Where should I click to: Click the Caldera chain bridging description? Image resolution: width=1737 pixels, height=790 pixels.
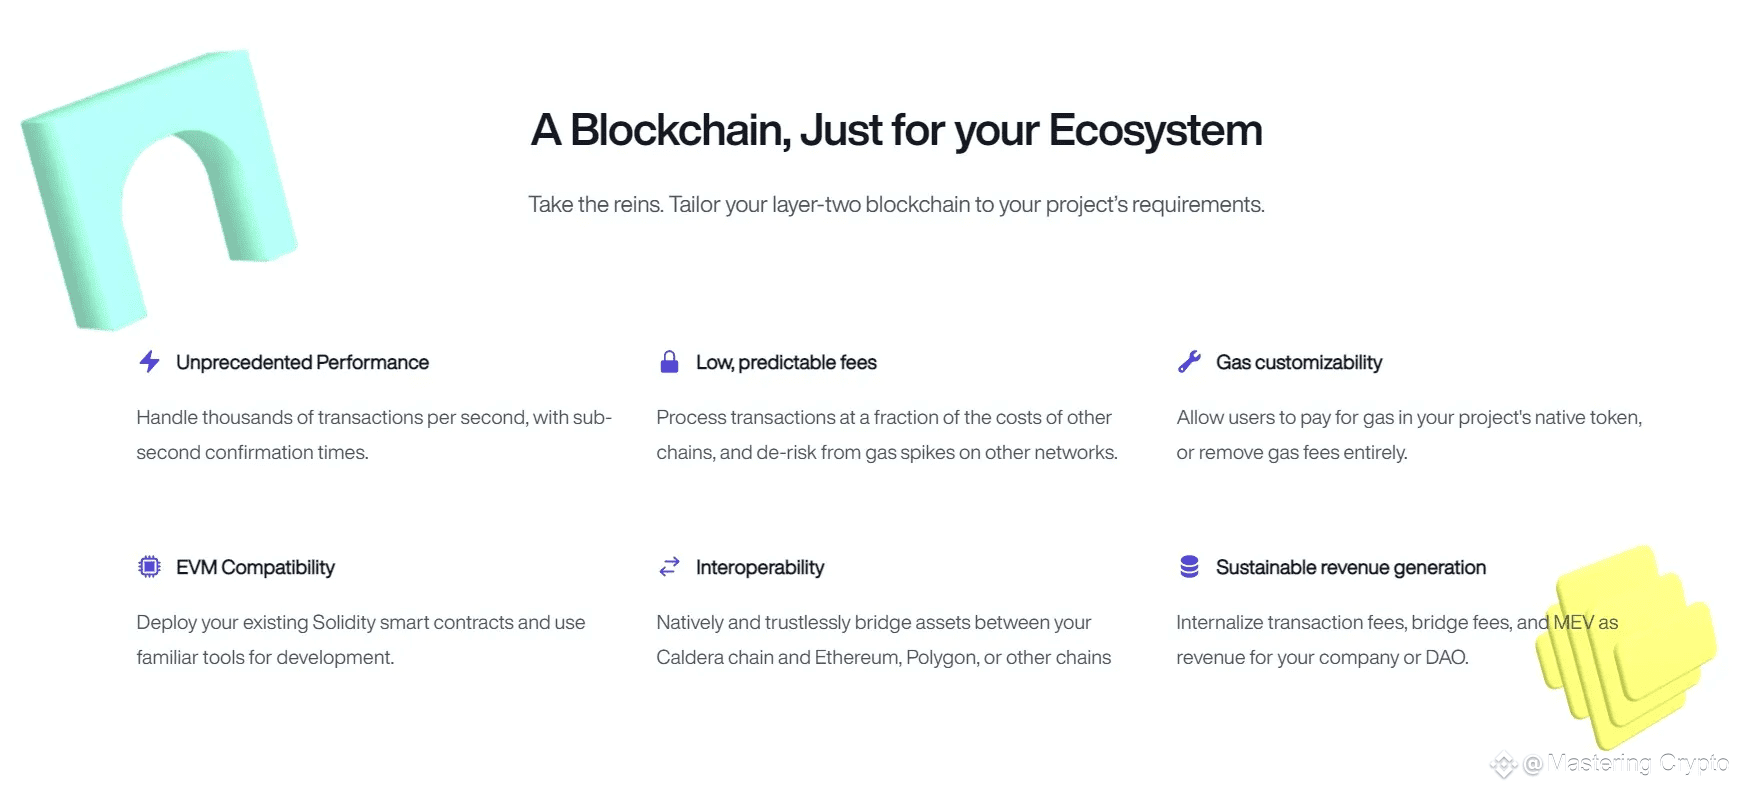(x=884, y=640)
